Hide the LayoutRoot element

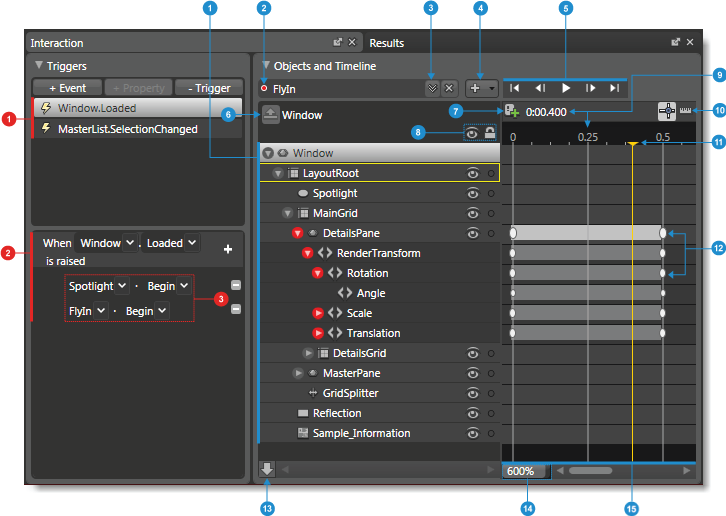point(472,173)
